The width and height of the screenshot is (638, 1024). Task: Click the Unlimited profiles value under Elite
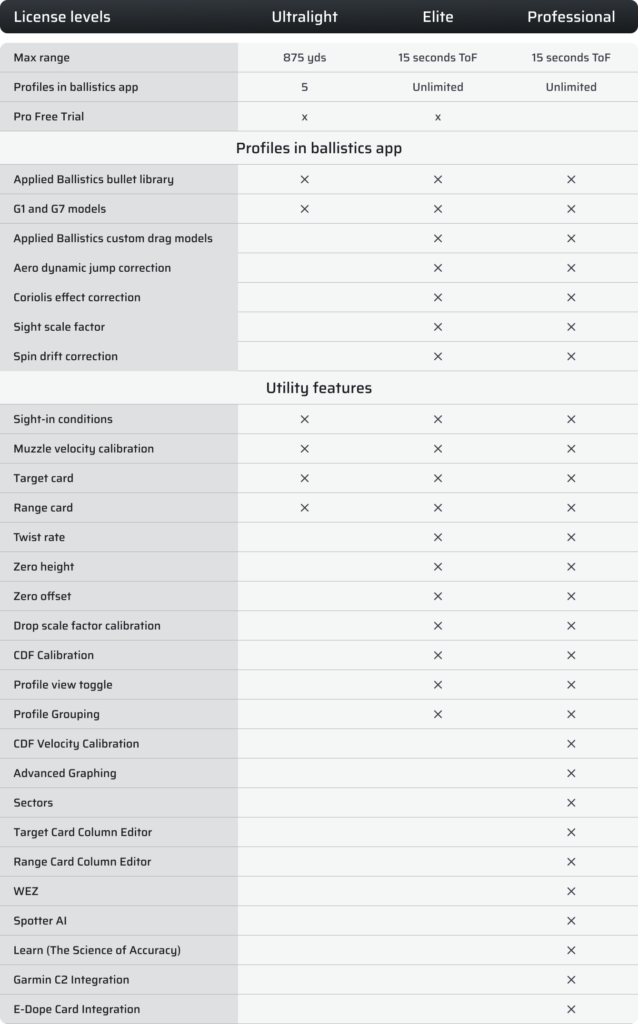(x=438, y=87)
